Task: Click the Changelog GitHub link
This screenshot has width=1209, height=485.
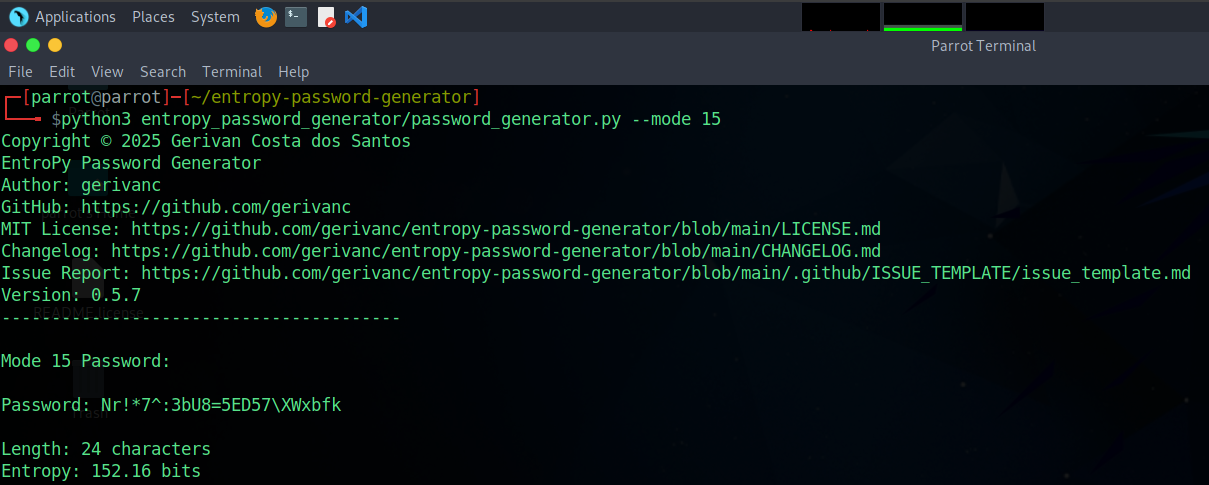Action: tap(496, 251)
